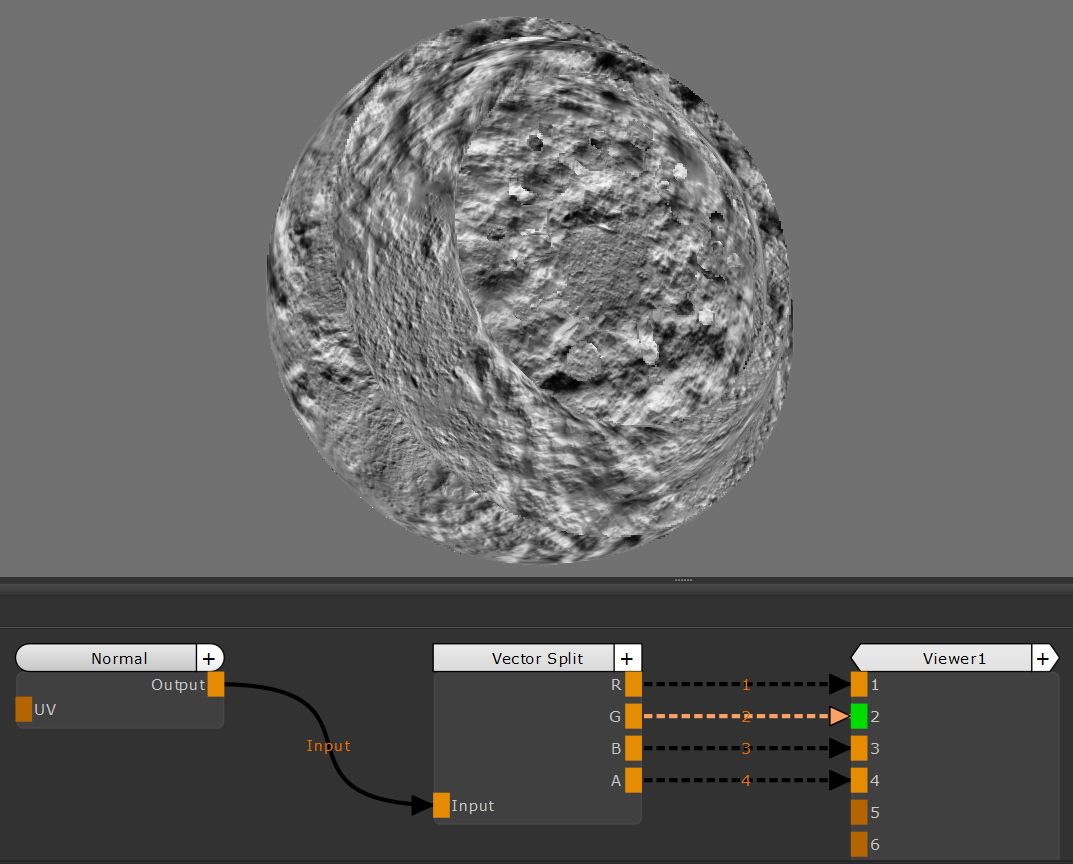
Task: Expand the Vector Split node plus button
Action: click(x=627, y=658)
